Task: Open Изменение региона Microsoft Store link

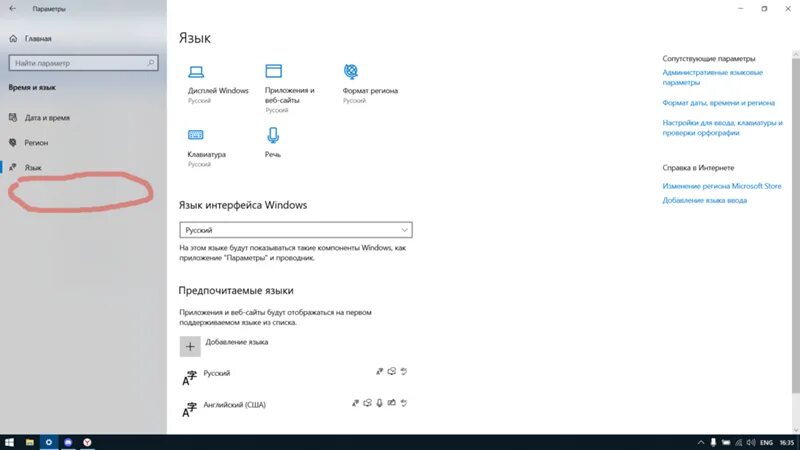Action: click(721, 186)
